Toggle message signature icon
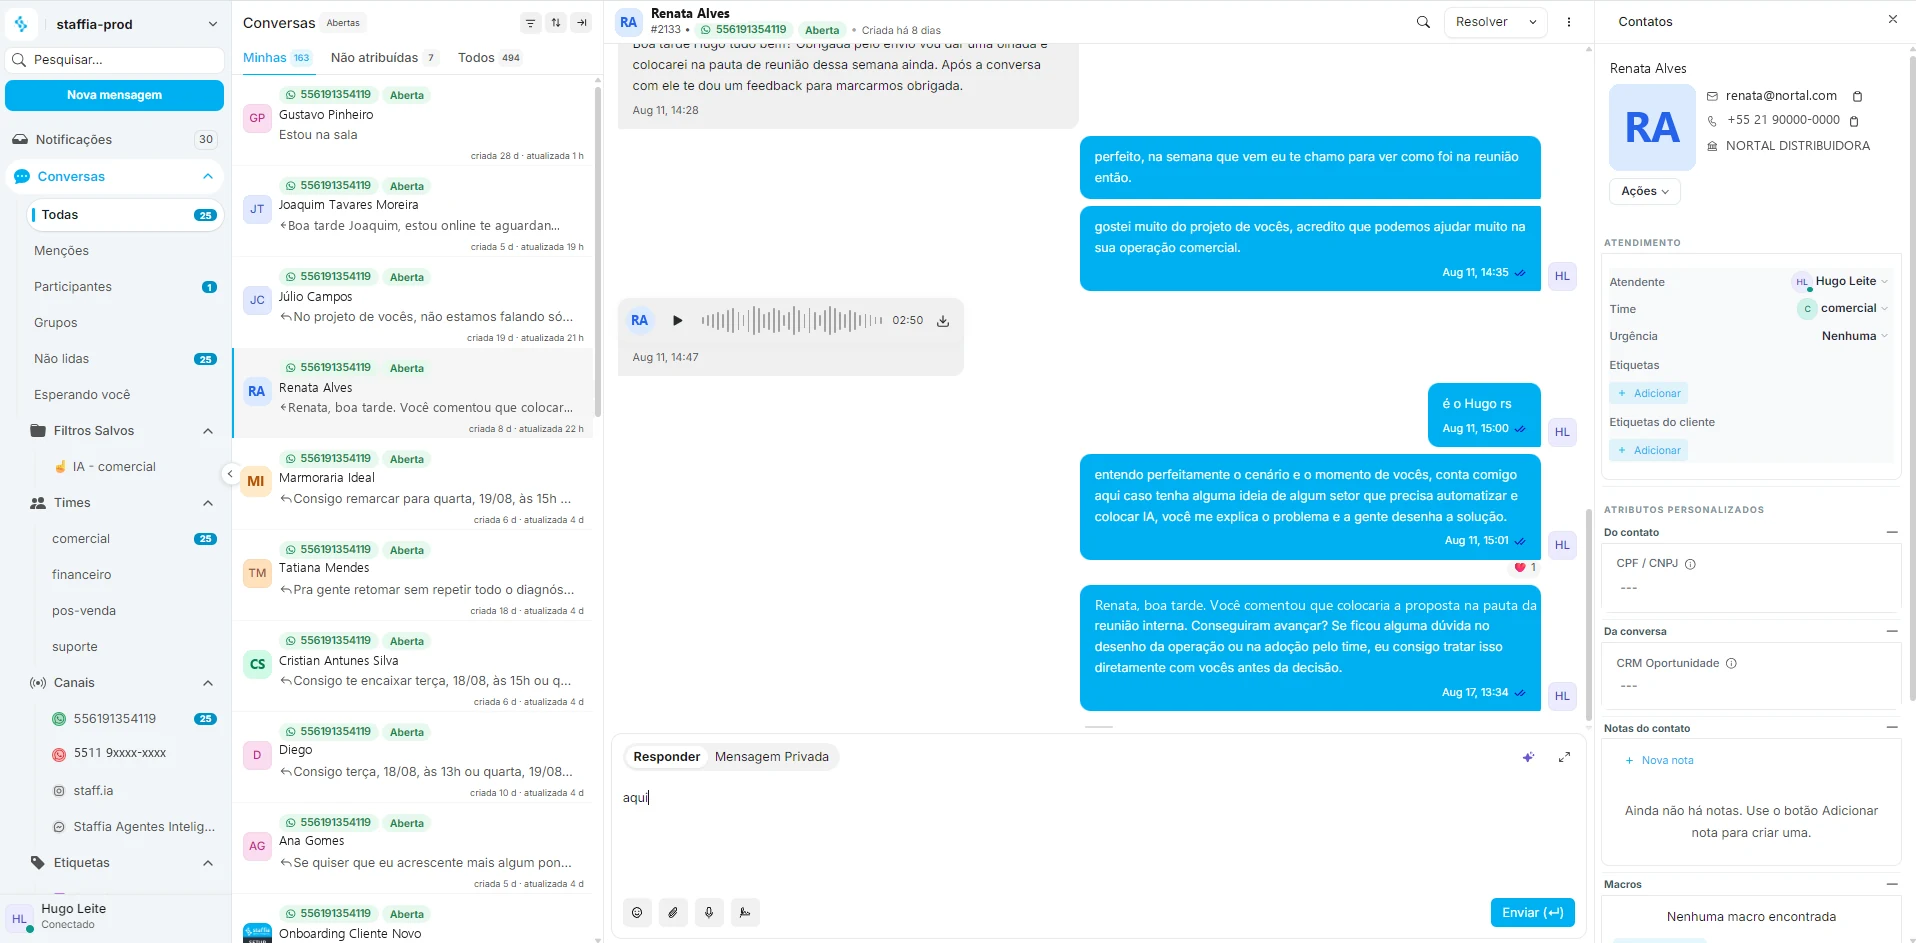 (x=745, y=912)
